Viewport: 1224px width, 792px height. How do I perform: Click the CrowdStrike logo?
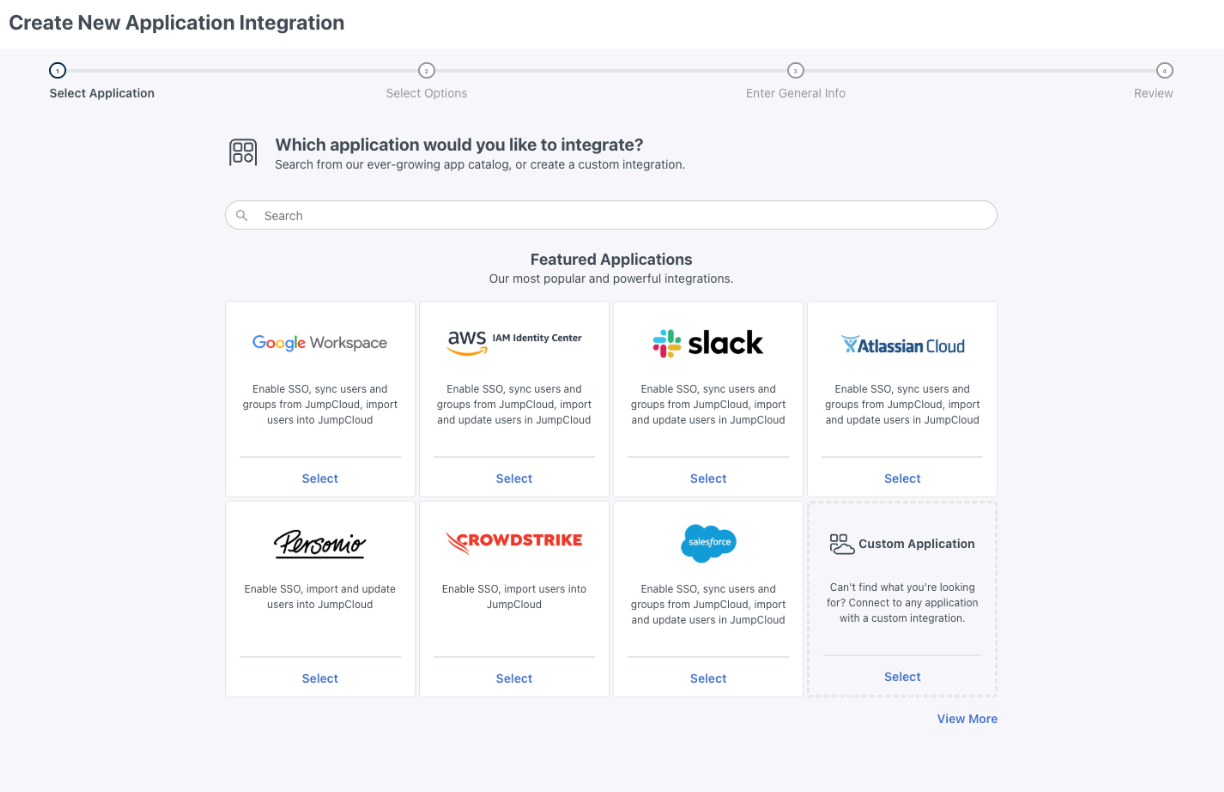[x=514, y=542]
